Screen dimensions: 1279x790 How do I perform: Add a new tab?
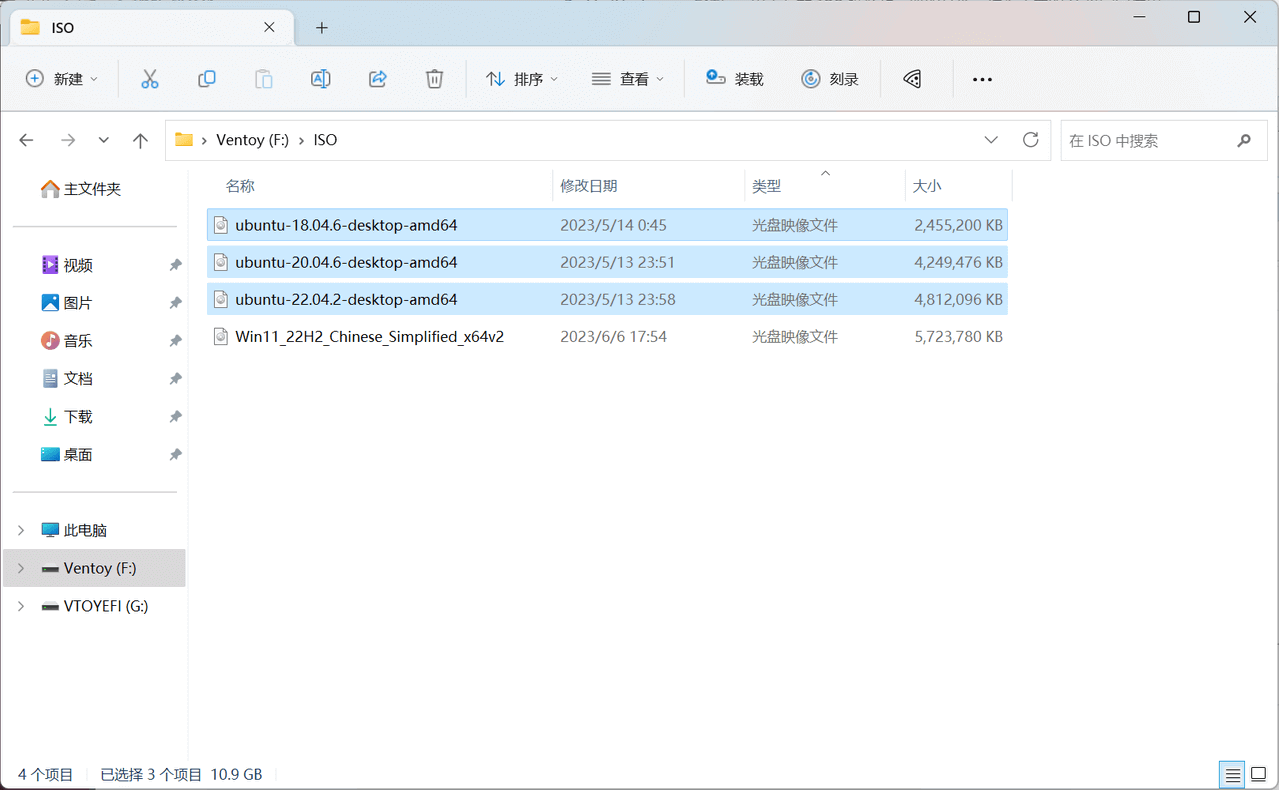[321, 27]
